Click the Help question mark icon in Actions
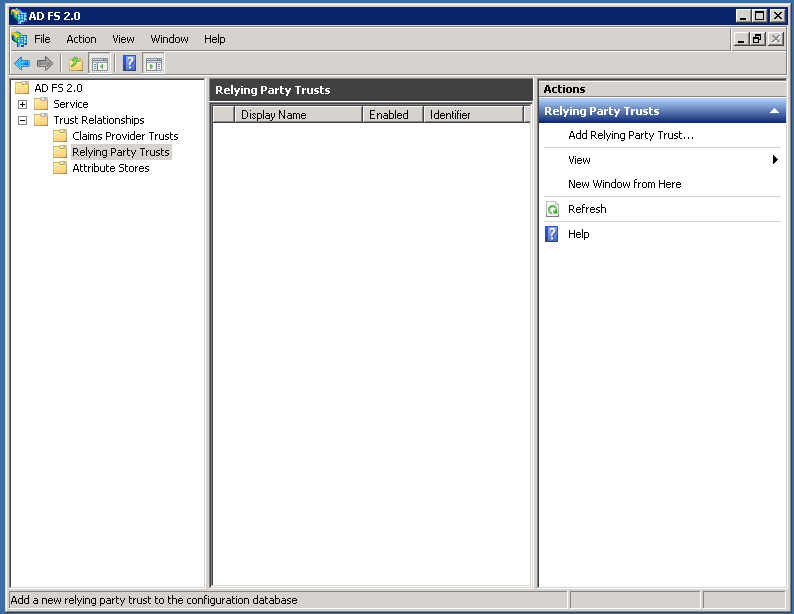The height and width of the screenshot is (614, 794). pos(551,234)
